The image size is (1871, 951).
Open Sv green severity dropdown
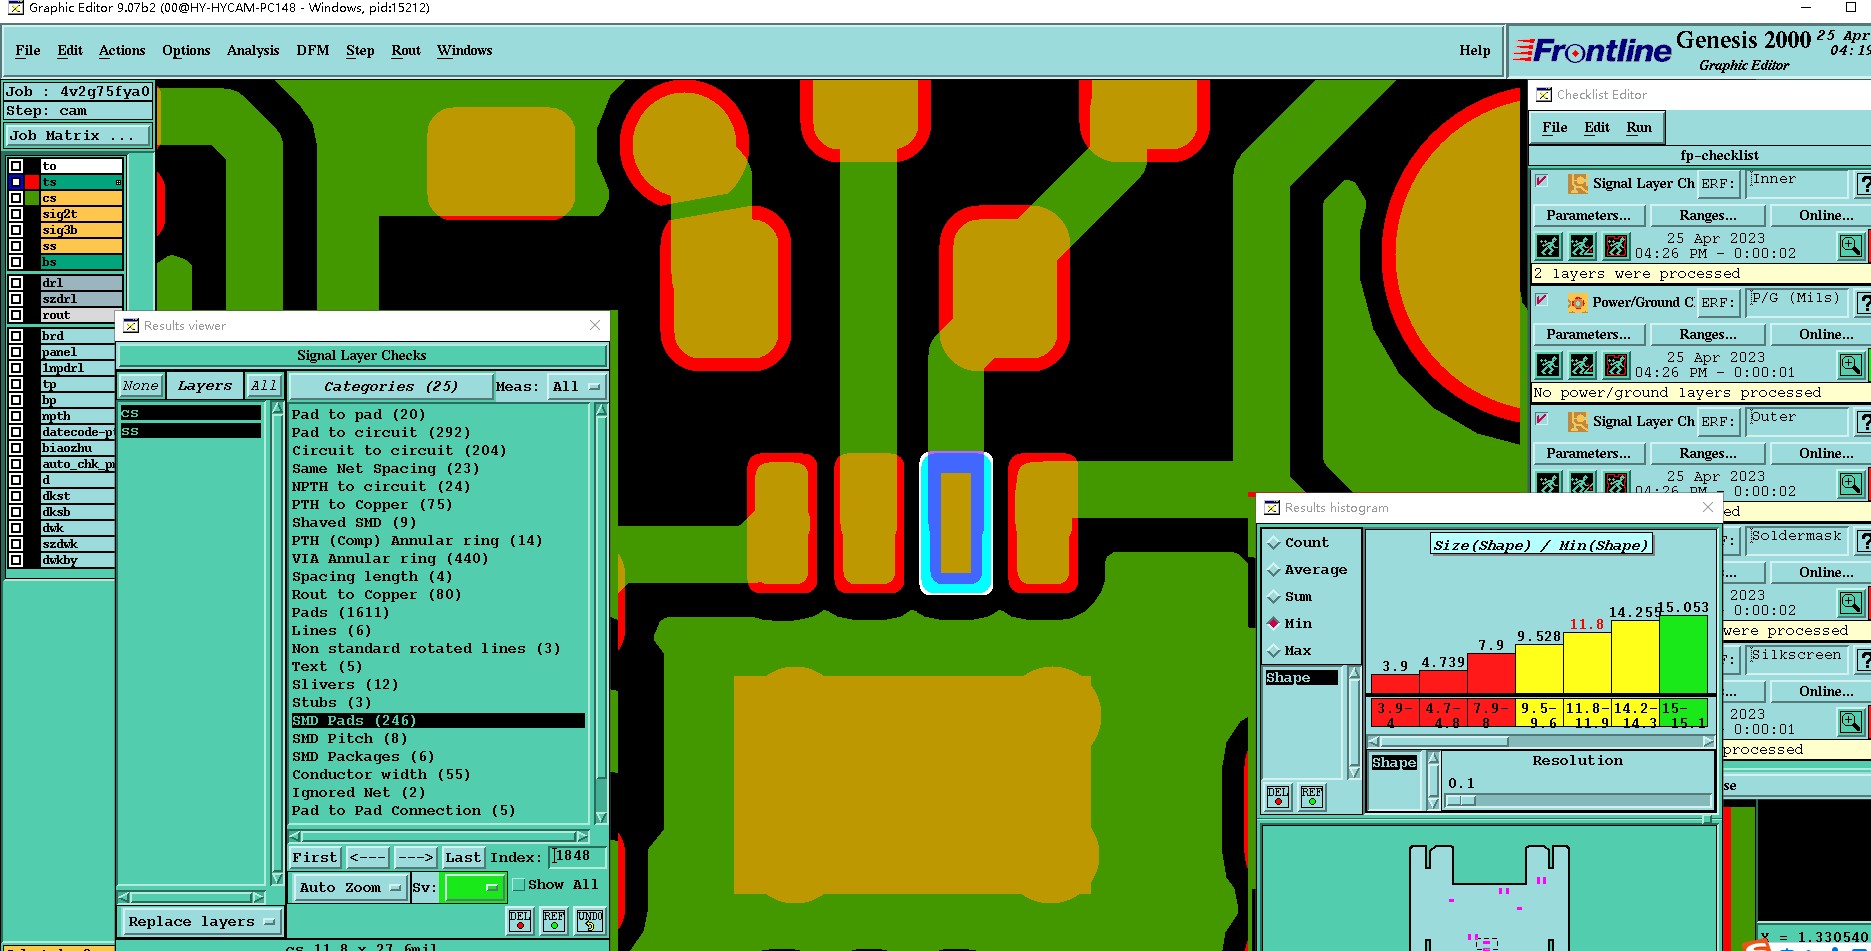click(474, 887)
